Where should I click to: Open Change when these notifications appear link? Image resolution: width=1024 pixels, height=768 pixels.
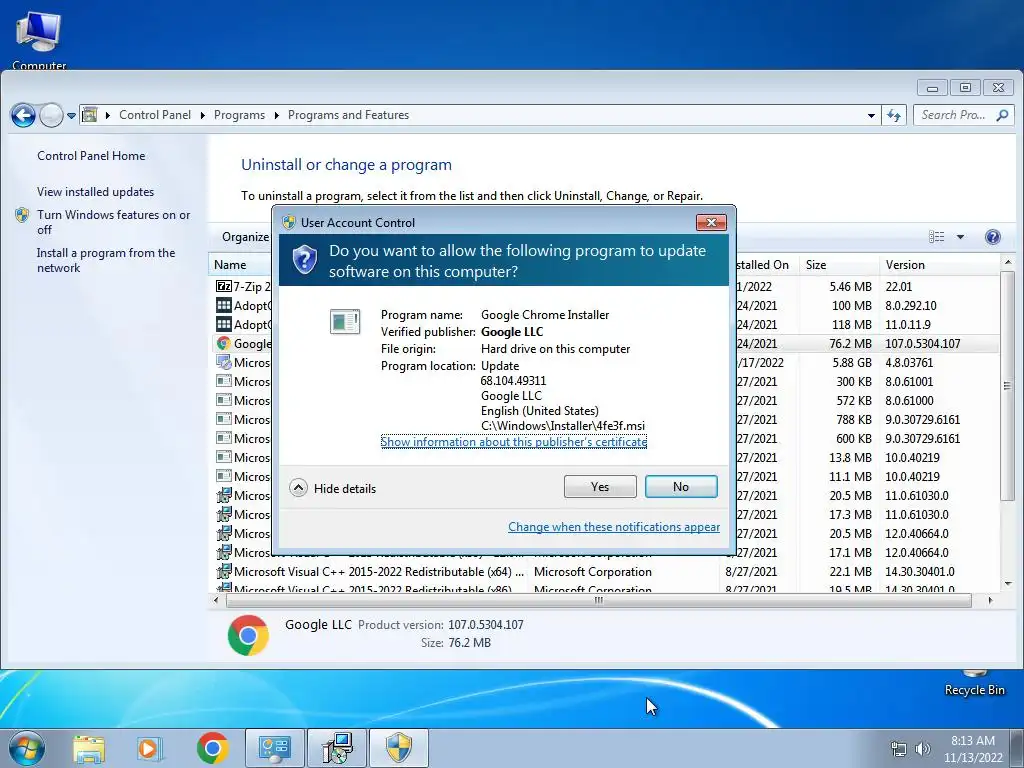point(614,527)
